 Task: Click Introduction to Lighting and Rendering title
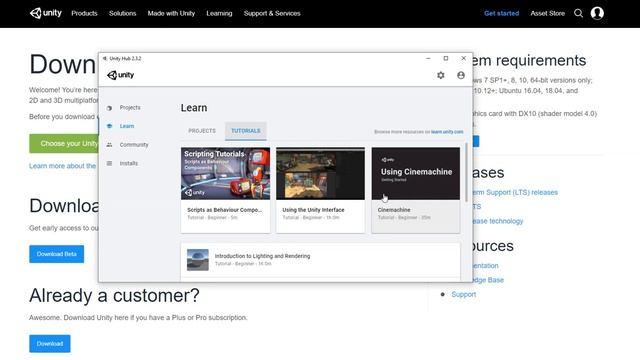tap(262, 256)
